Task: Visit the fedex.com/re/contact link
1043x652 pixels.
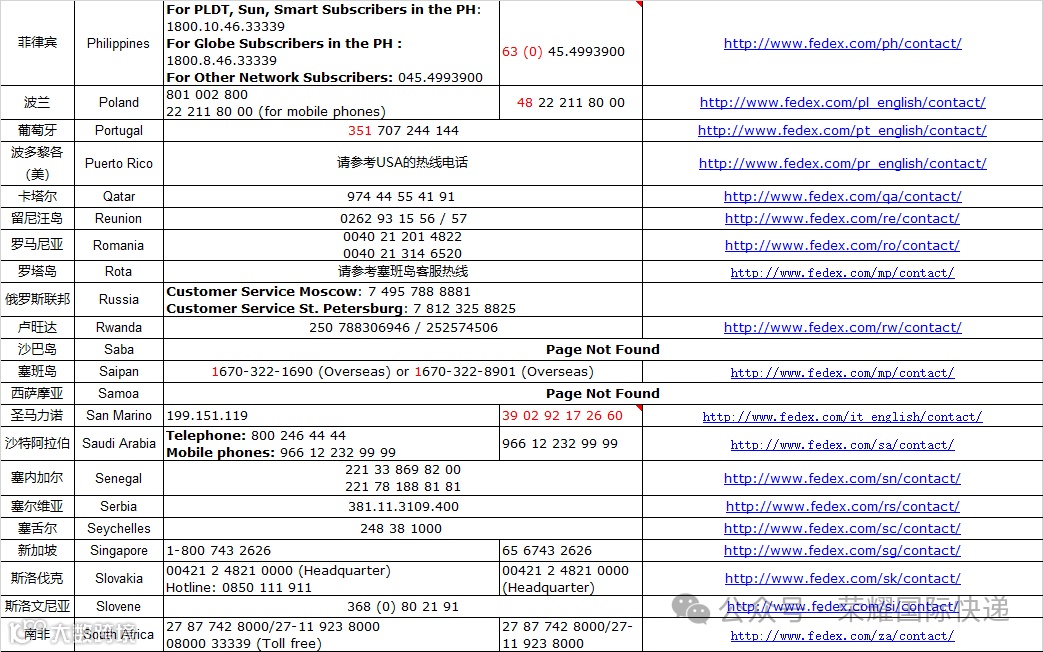Action: tap(842, 219)
